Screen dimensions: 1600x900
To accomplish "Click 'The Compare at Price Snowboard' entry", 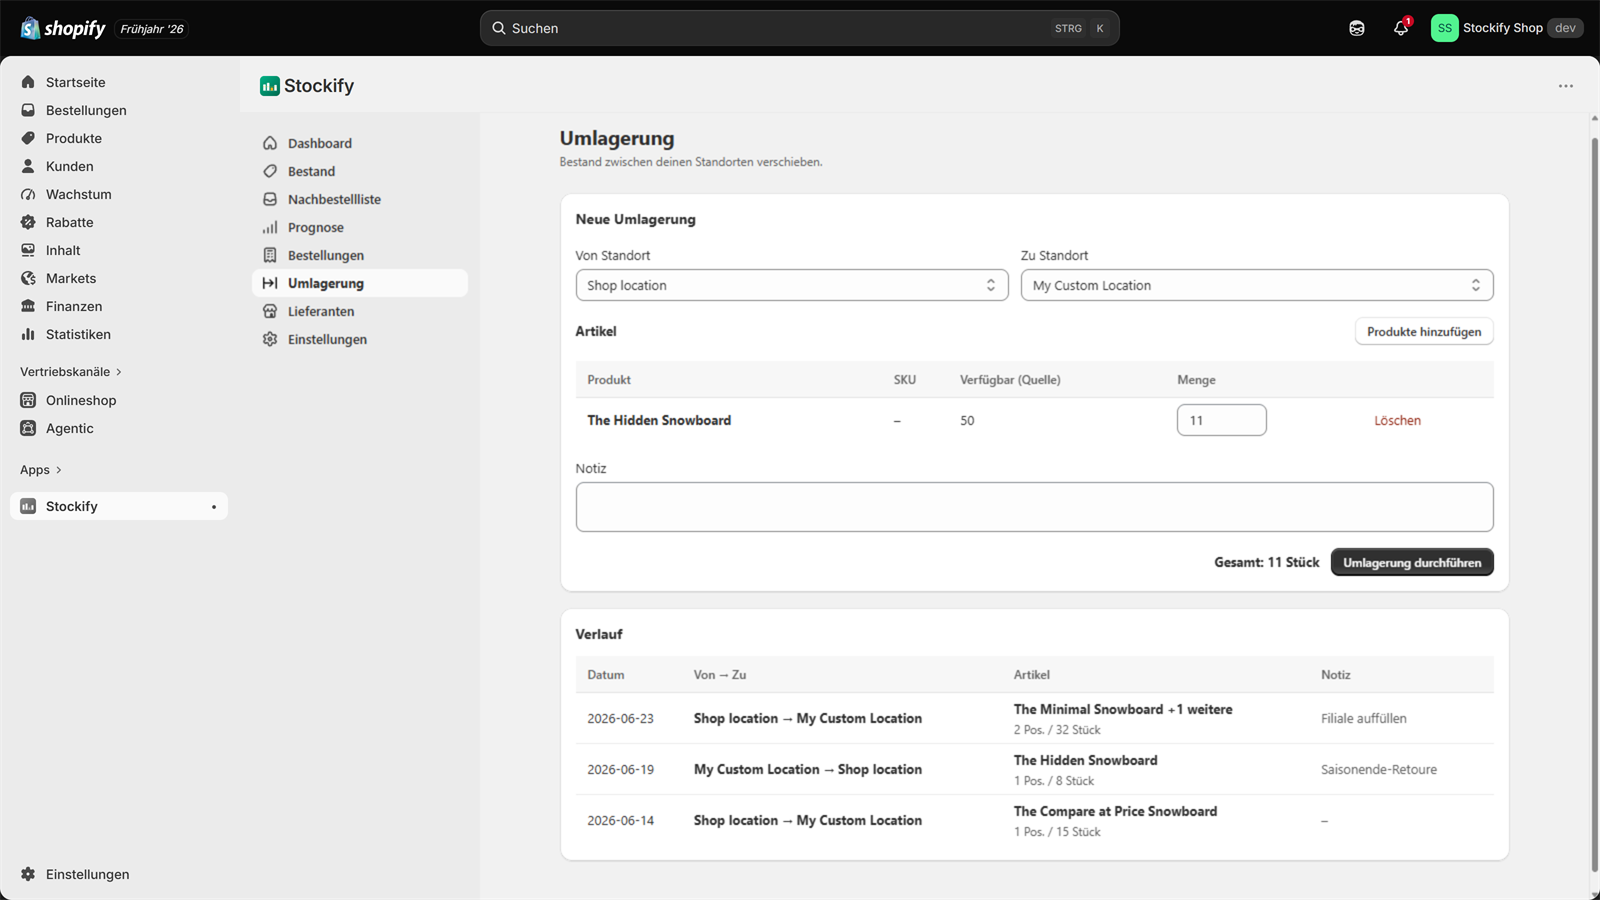I will 1115,811.
